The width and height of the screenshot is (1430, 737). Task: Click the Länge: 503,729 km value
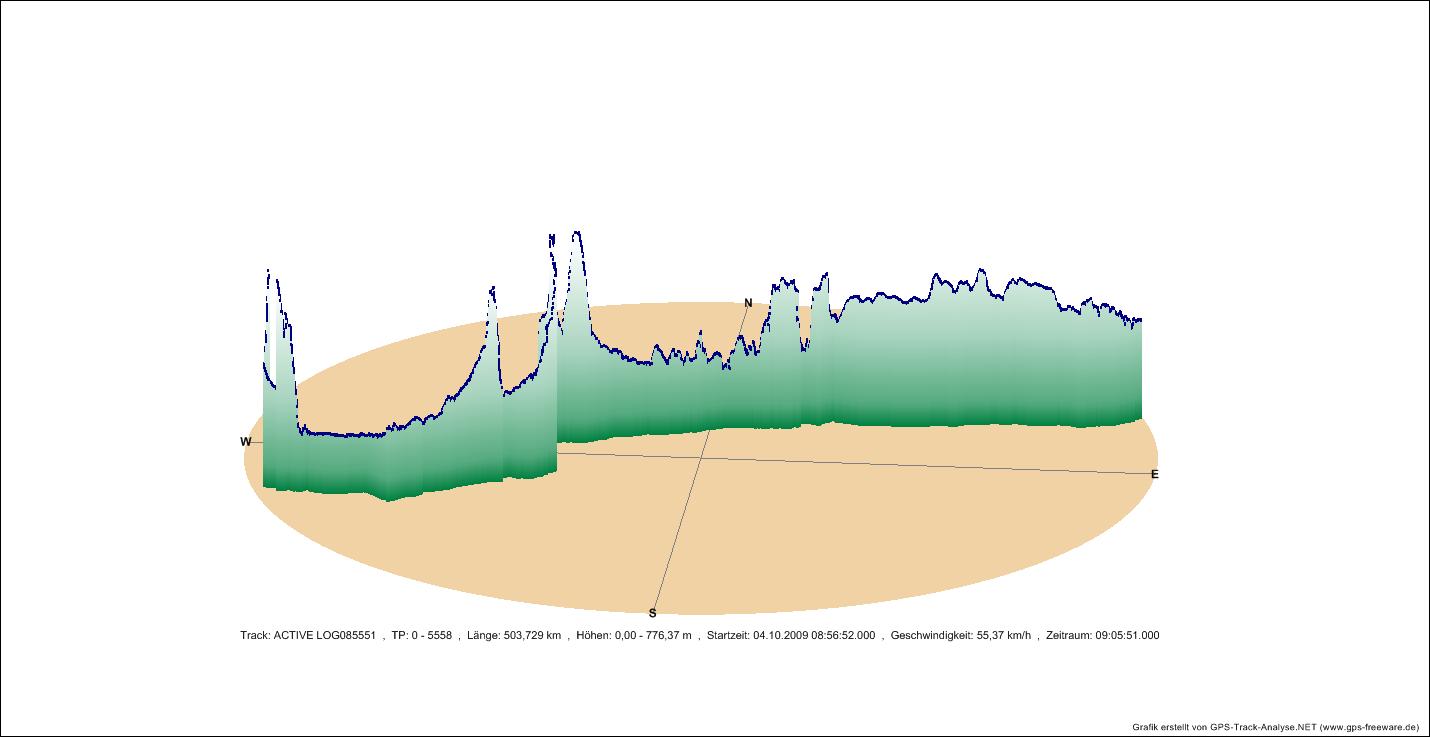point(514,635)
